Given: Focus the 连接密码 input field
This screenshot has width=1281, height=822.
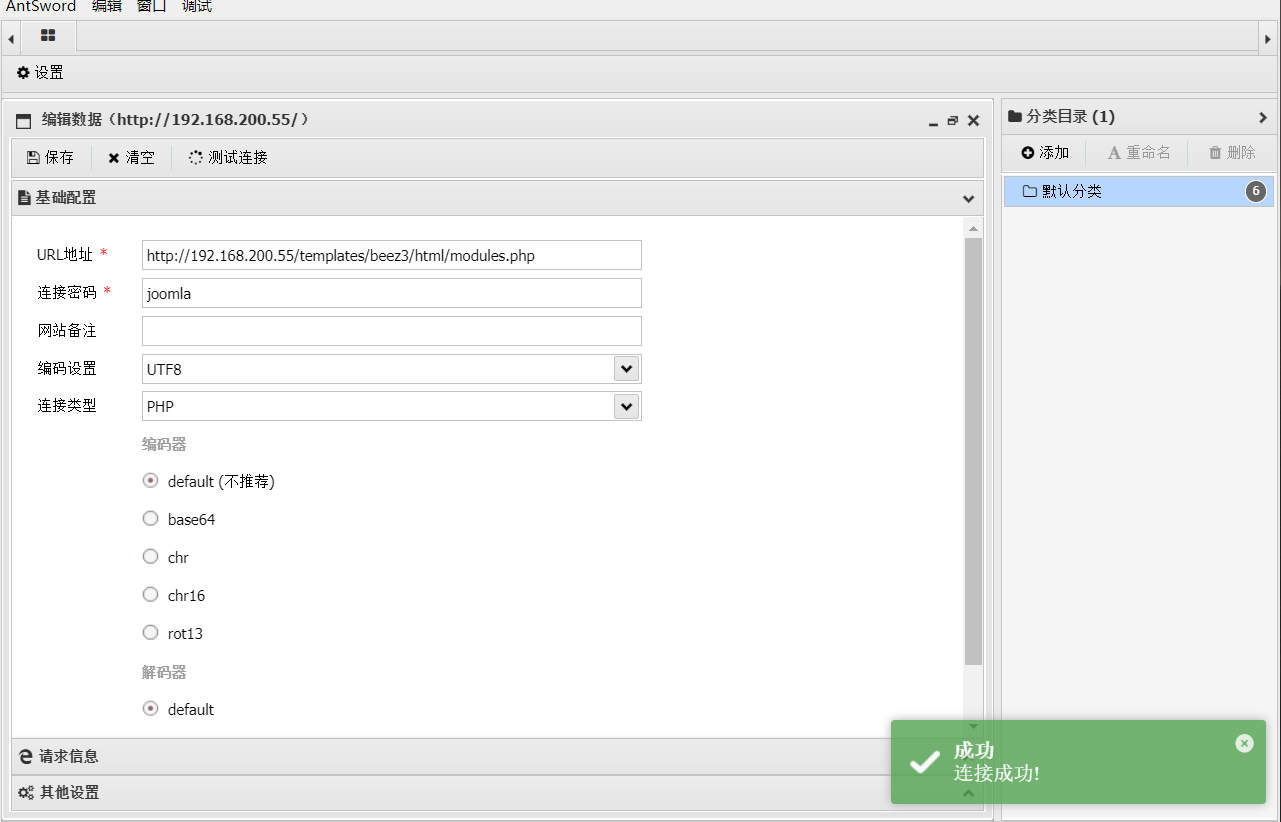Looking at the screenshot, I should coord(392,293).
